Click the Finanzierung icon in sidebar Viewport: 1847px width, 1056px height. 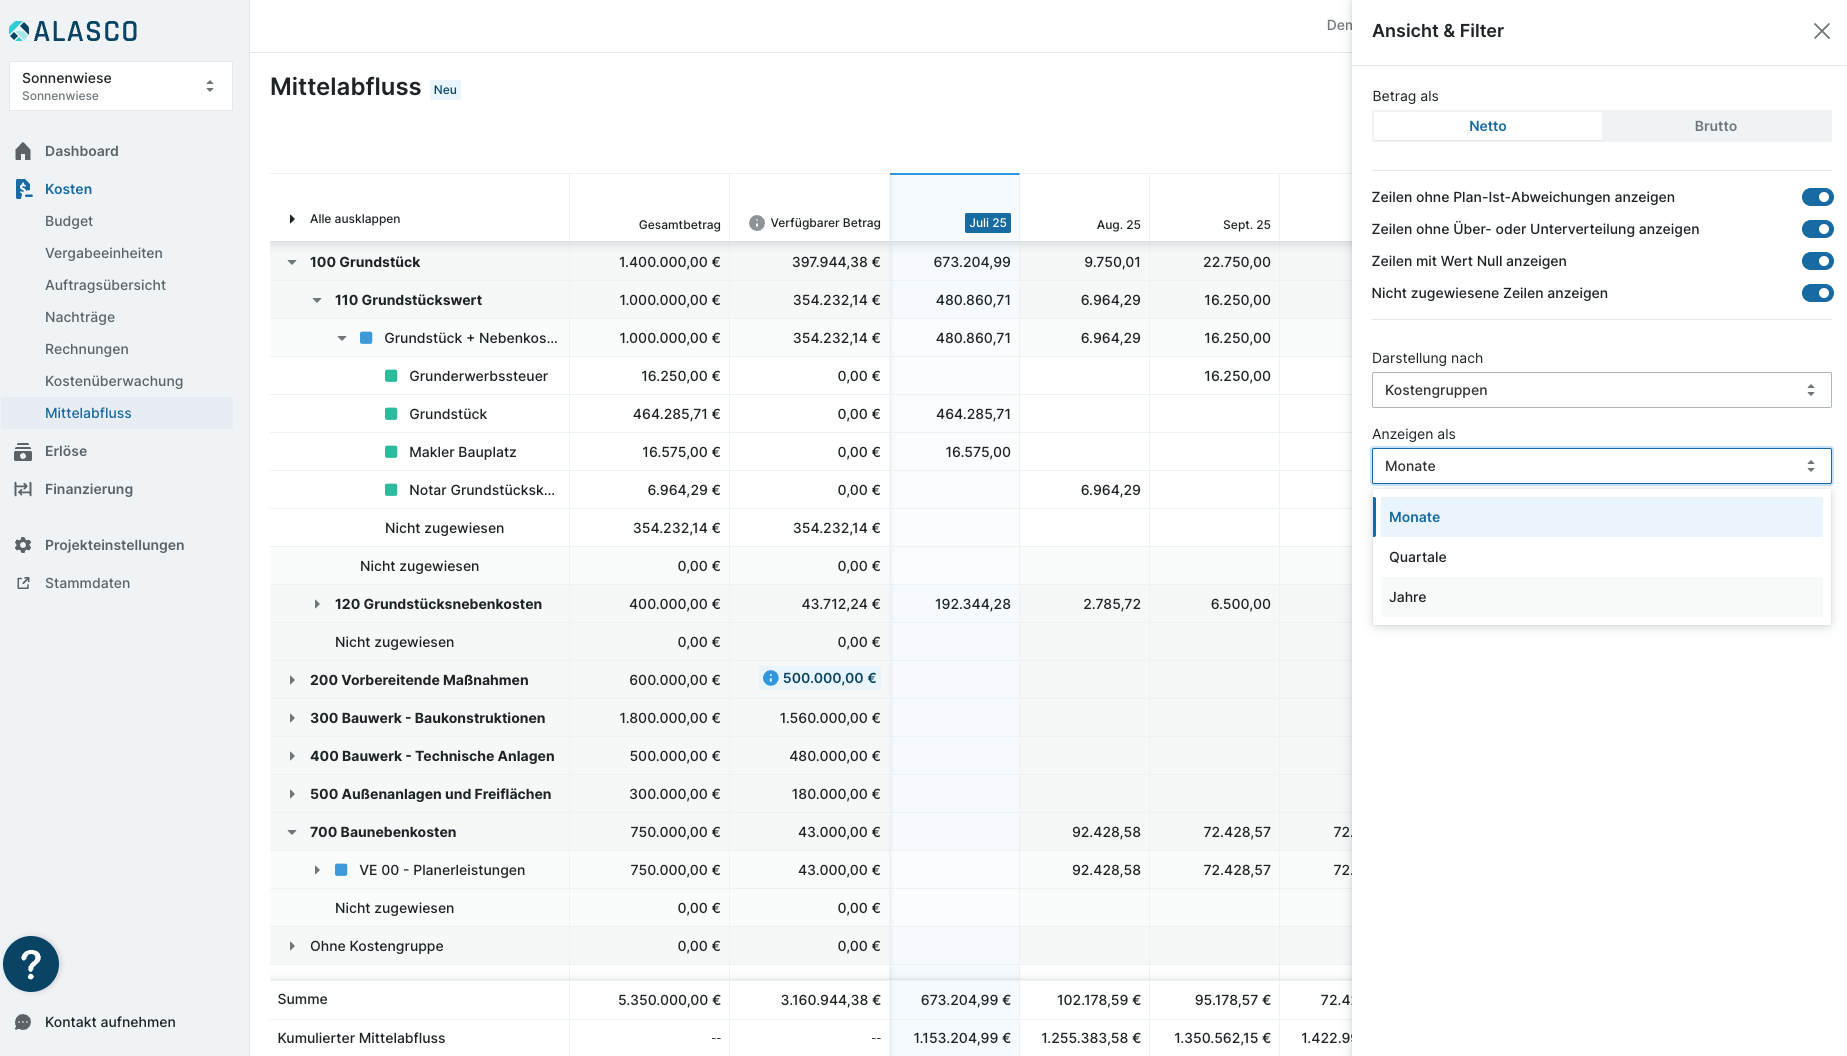click(x=23, y=489)
